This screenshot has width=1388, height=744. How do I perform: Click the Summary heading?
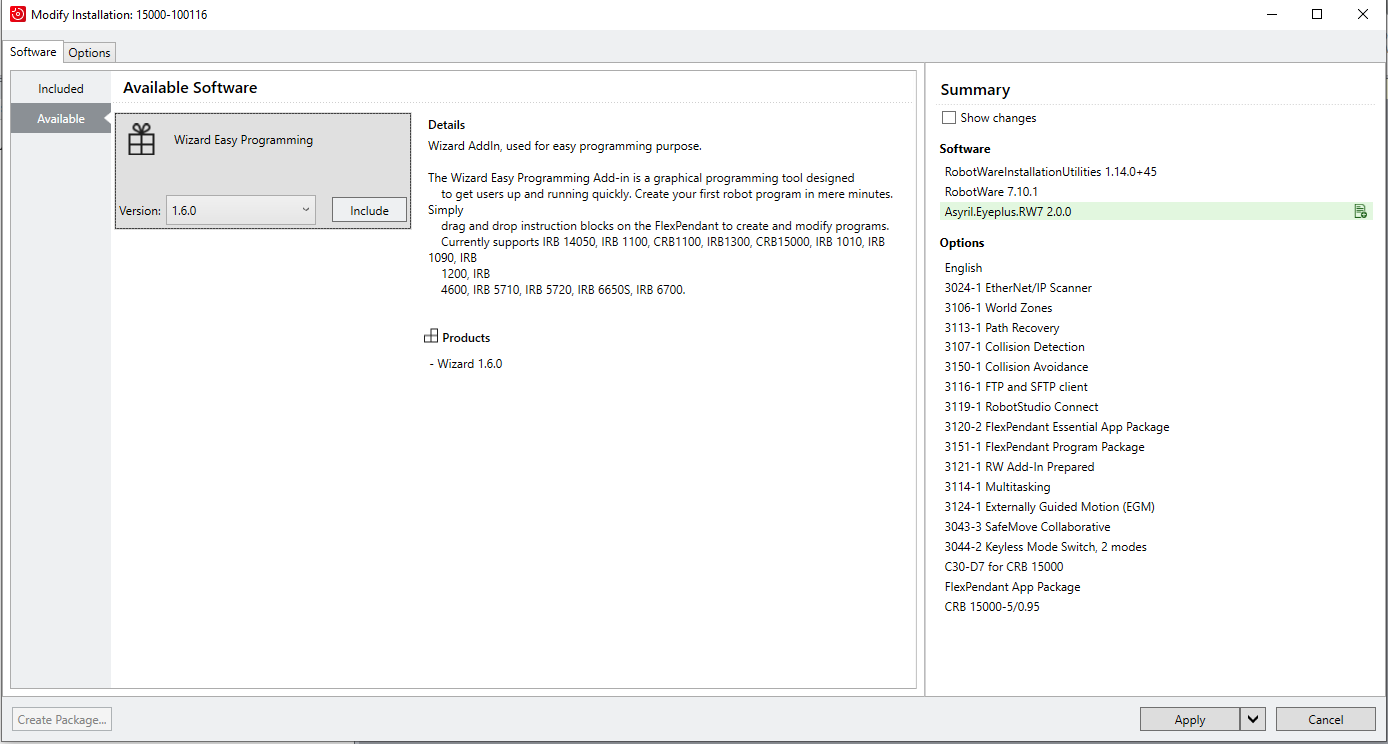click(x=975, y=90)
